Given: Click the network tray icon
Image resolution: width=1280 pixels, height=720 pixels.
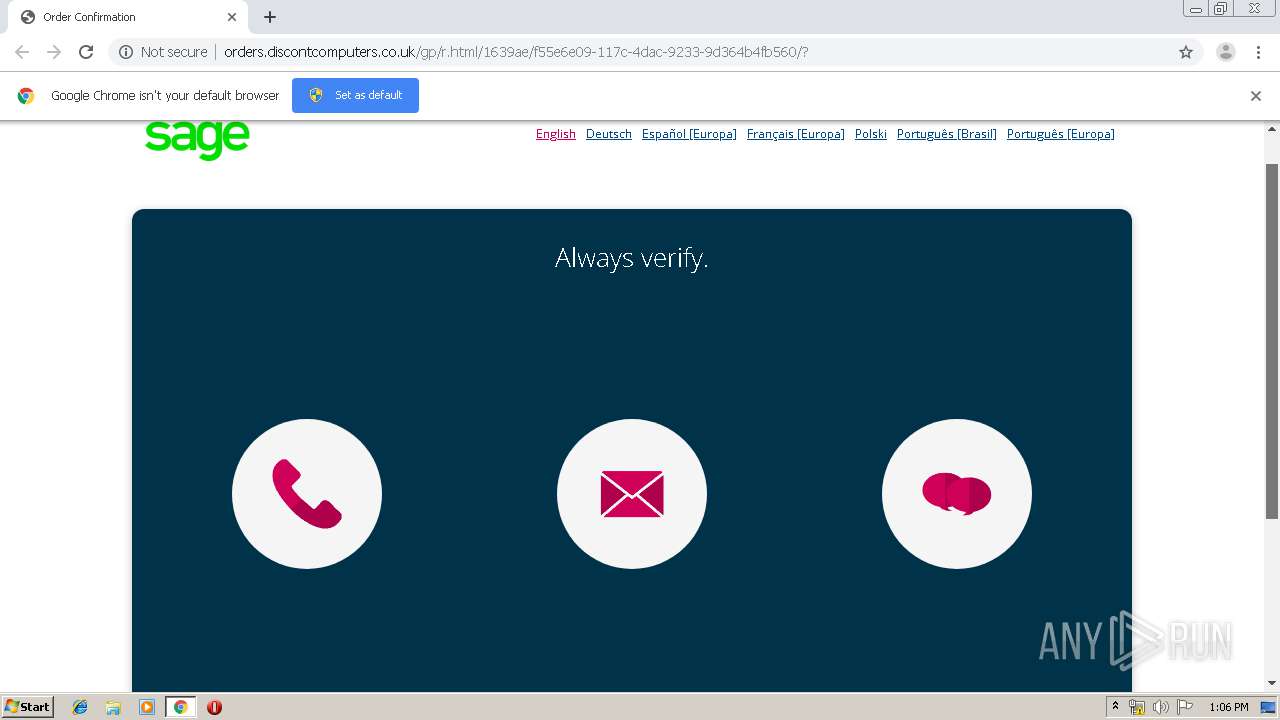Looking at the screenshot, I should (1137, 707).
